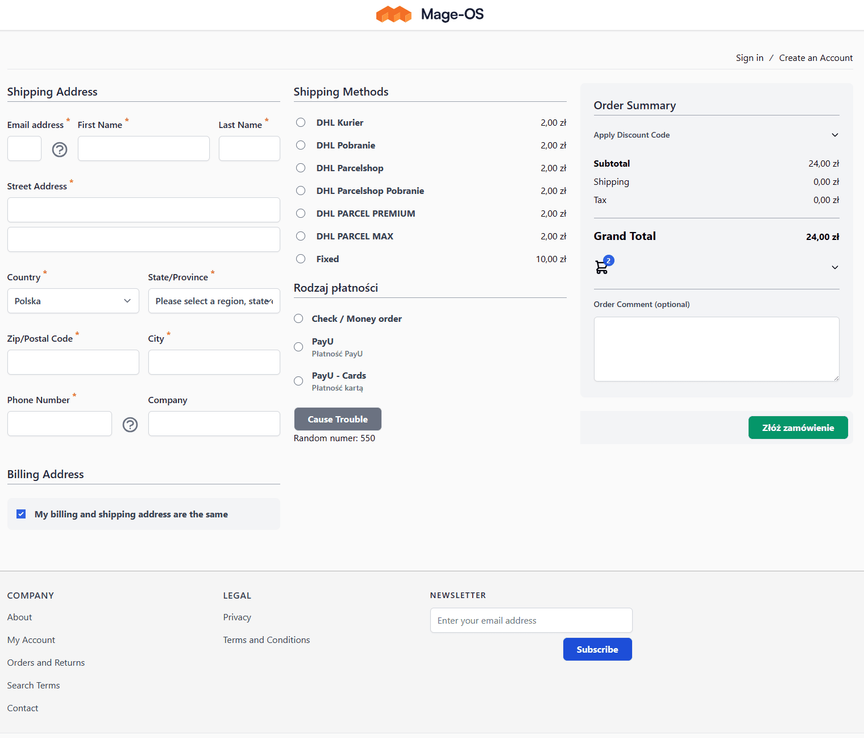Image resolution: width=864 pixels, height=738 pixels.
Task: Click the newsletter email address field
Action: tap(531, 621)
